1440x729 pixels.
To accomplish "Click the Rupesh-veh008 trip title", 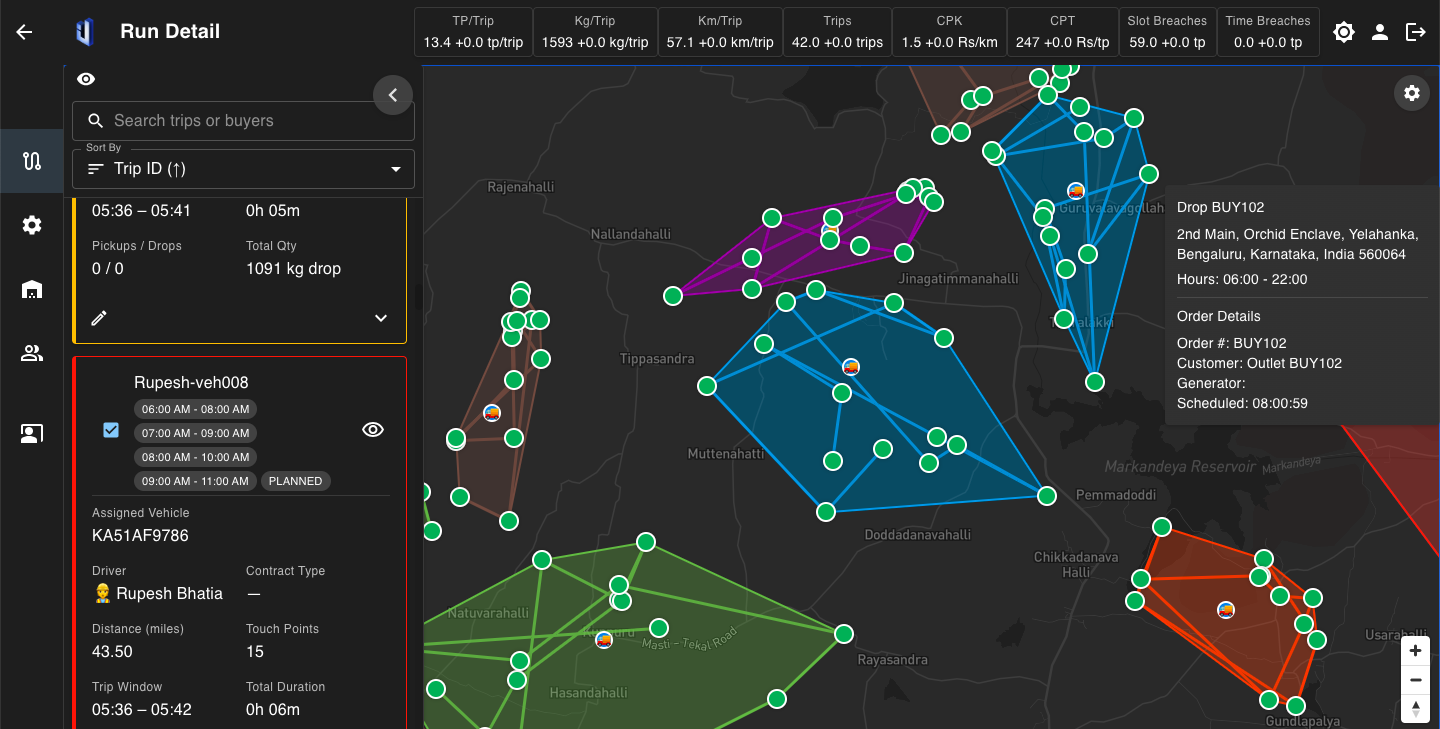I will [x=191, y=382].
